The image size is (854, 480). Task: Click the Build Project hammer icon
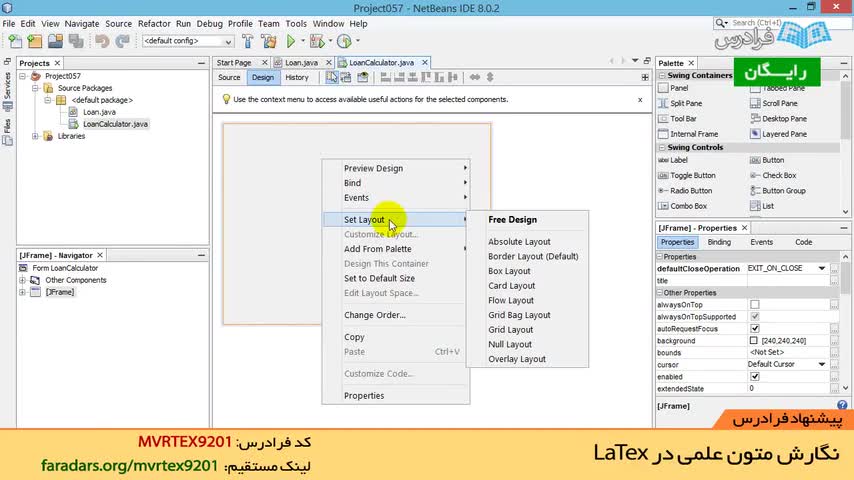pyautogui.click(x=247, y=41)
